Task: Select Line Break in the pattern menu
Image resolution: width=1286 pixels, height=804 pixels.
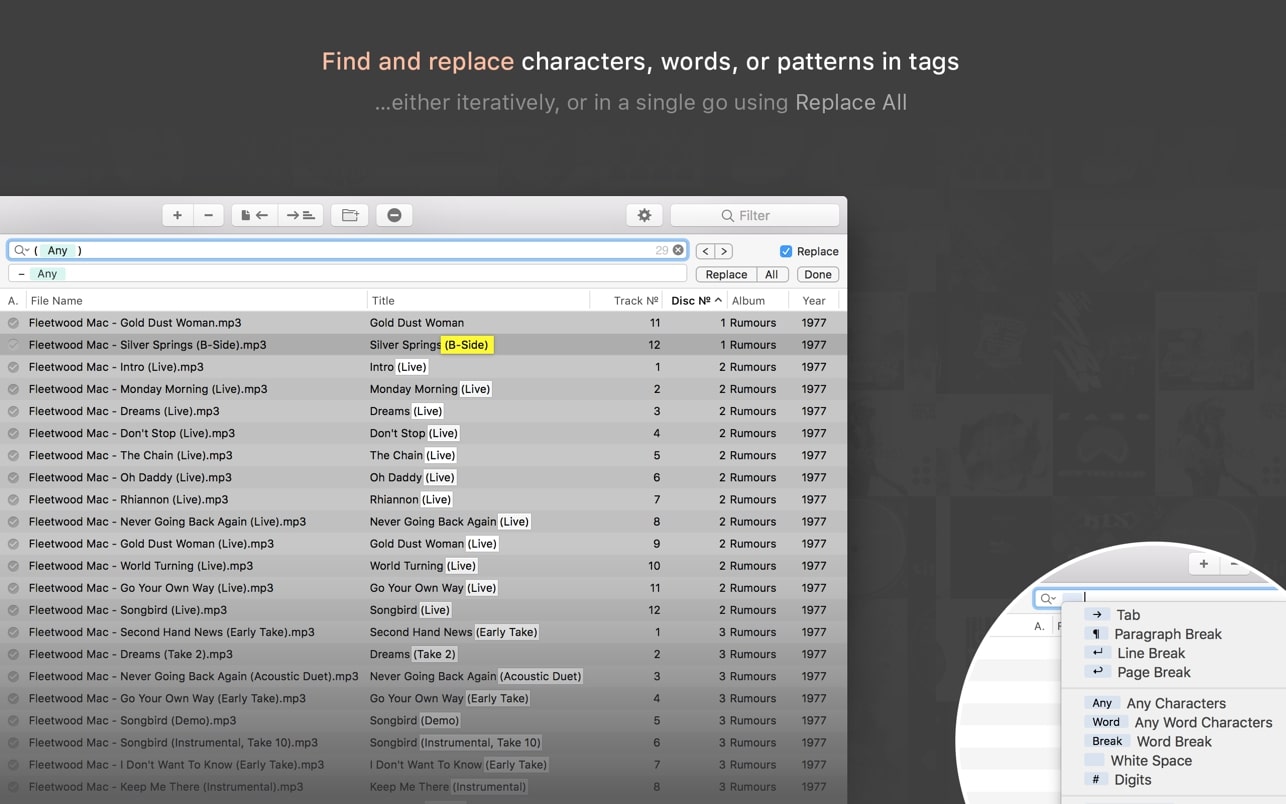Action: (1150, 653)
